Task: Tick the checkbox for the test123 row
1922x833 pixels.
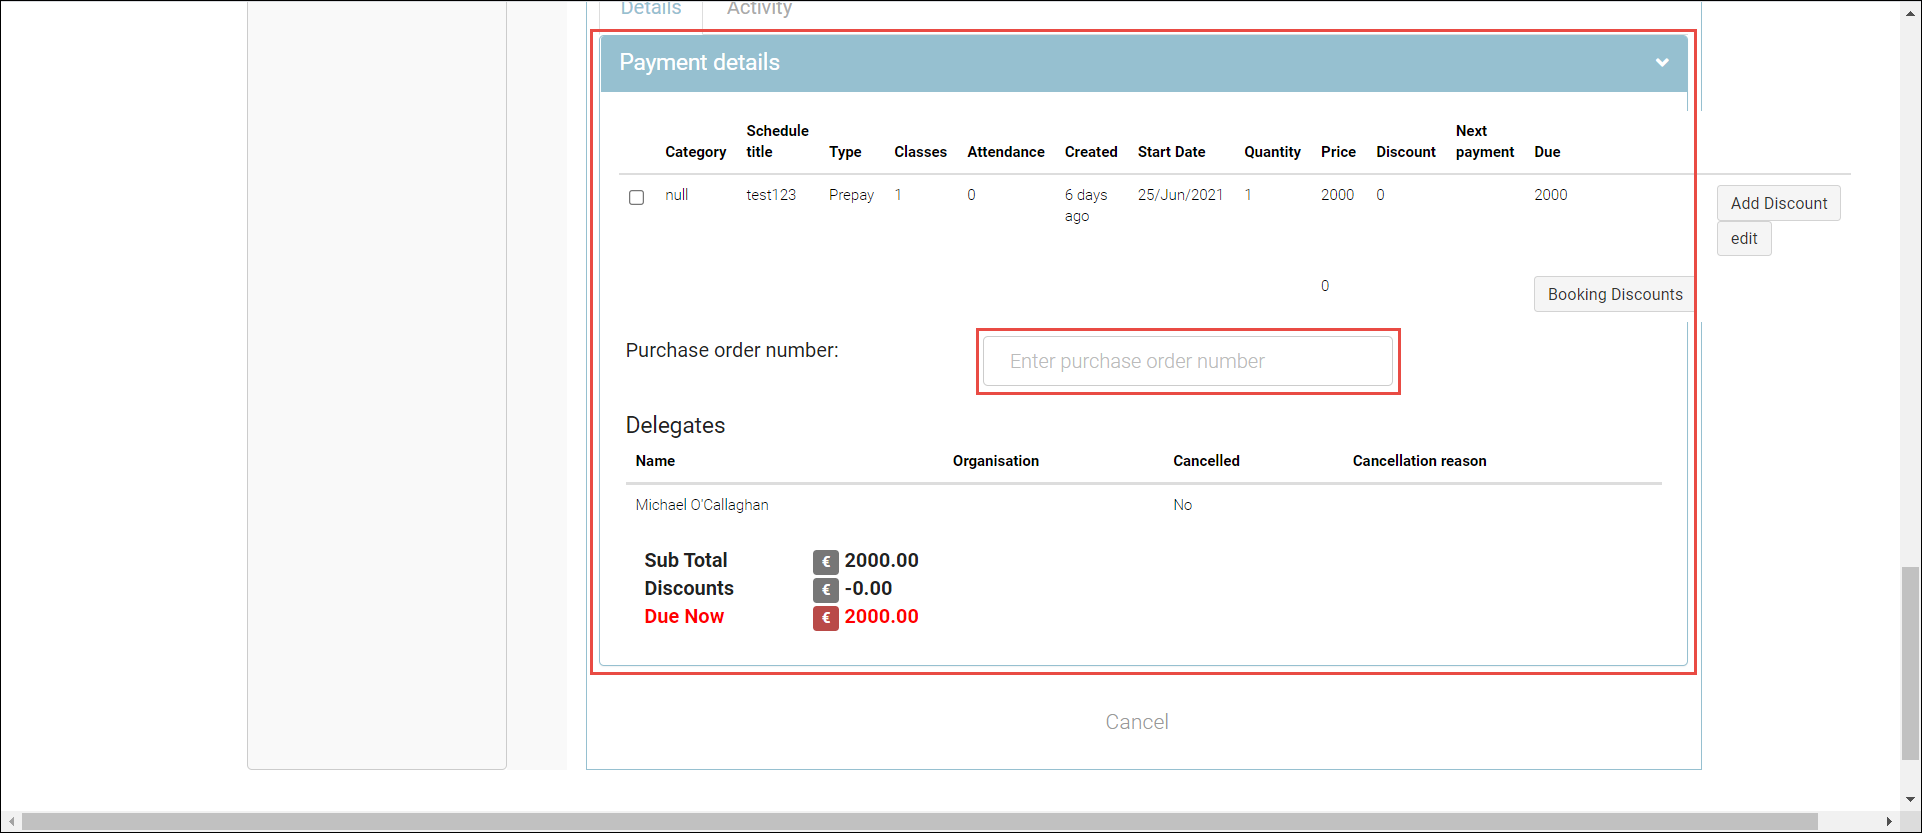Action: tap(636, 197)
